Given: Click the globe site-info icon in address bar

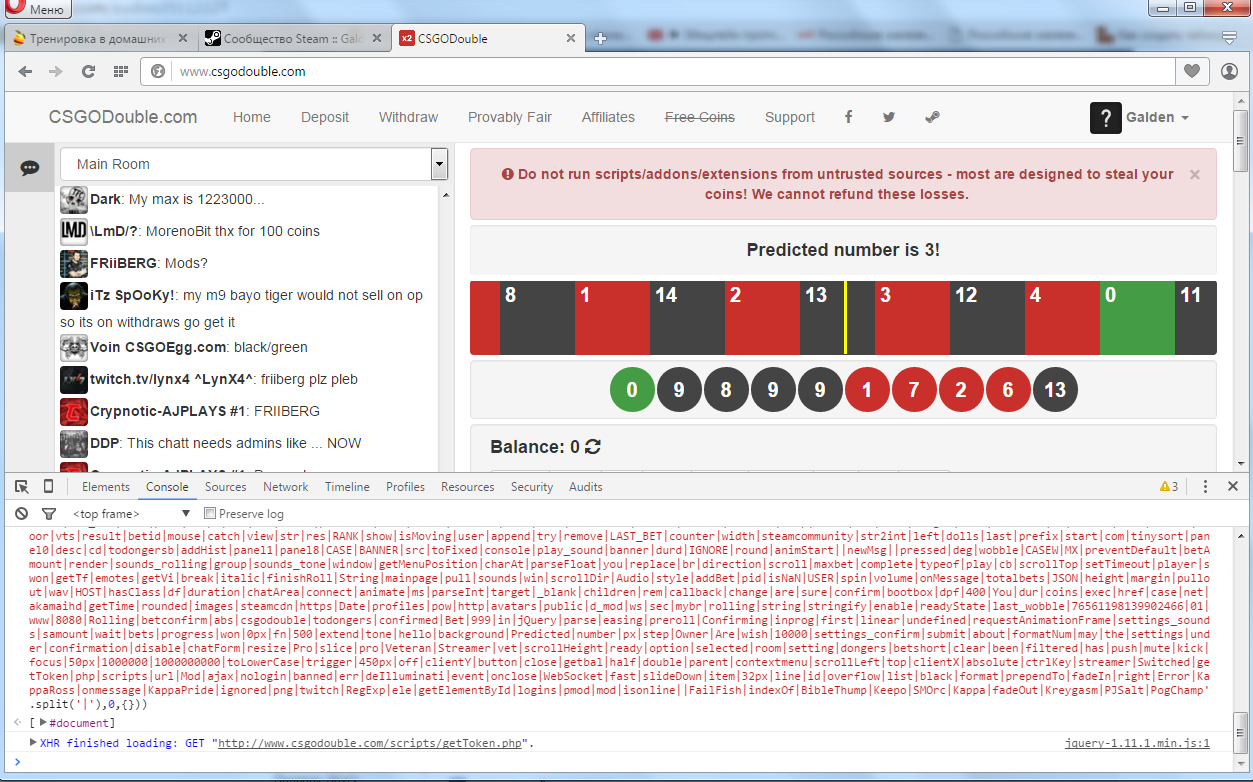Looking at the screenshot, I should 158,72.
